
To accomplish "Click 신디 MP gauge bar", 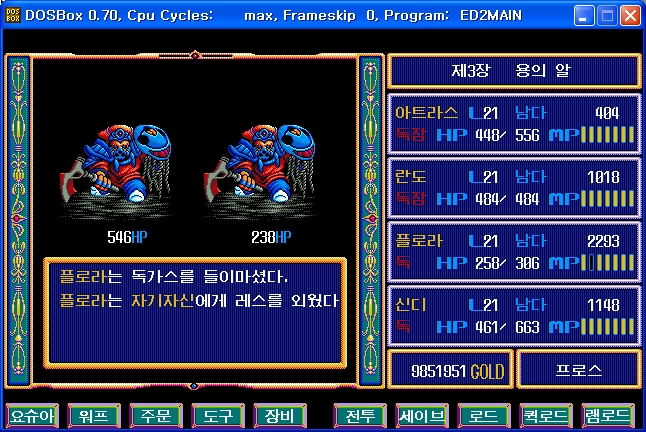I will click(x=608, y=327).
